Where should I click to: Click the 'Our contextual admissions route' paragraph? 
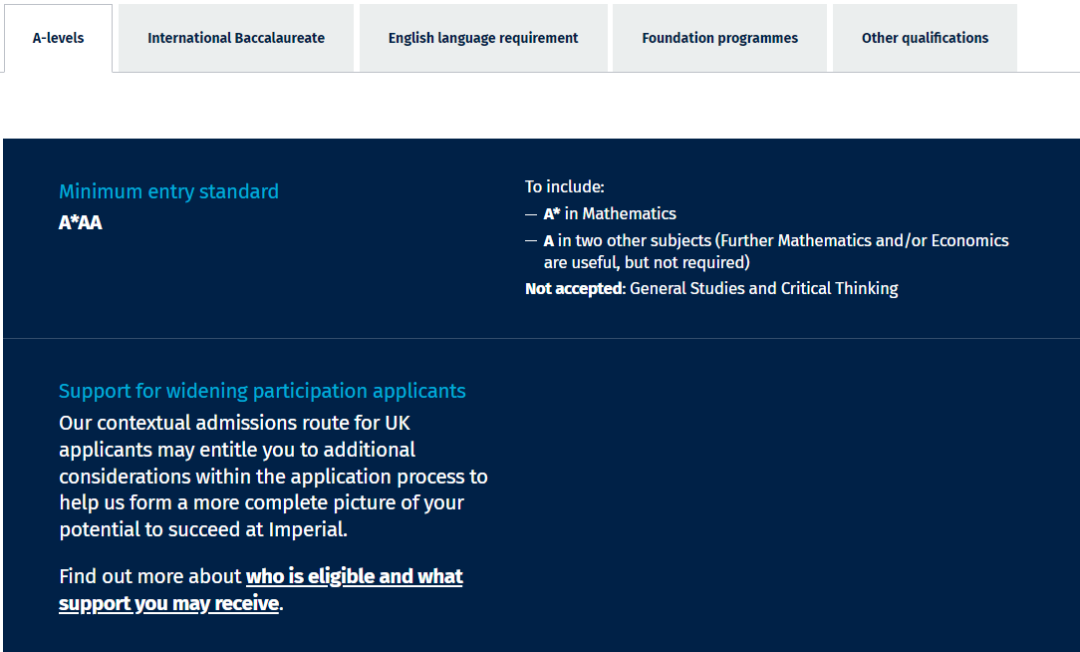(234, 423)
